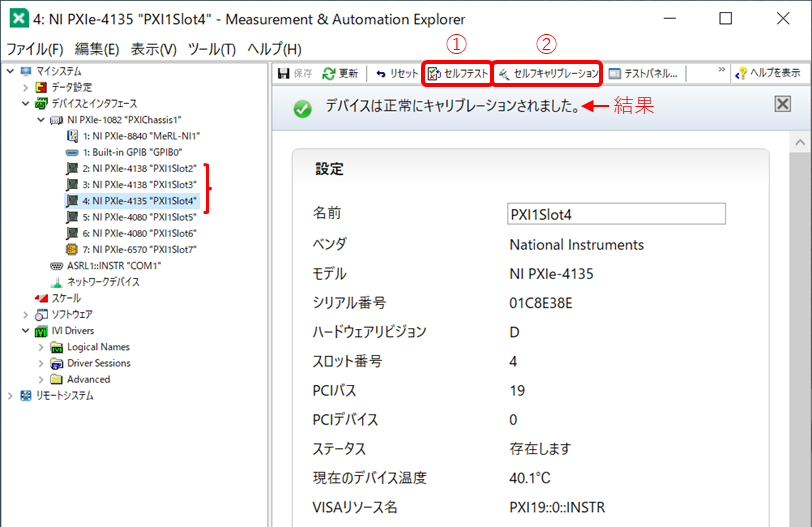Show more toolbar items with chevron
Image resolution: width=812 pixels, height=527 pixels.
722,71
